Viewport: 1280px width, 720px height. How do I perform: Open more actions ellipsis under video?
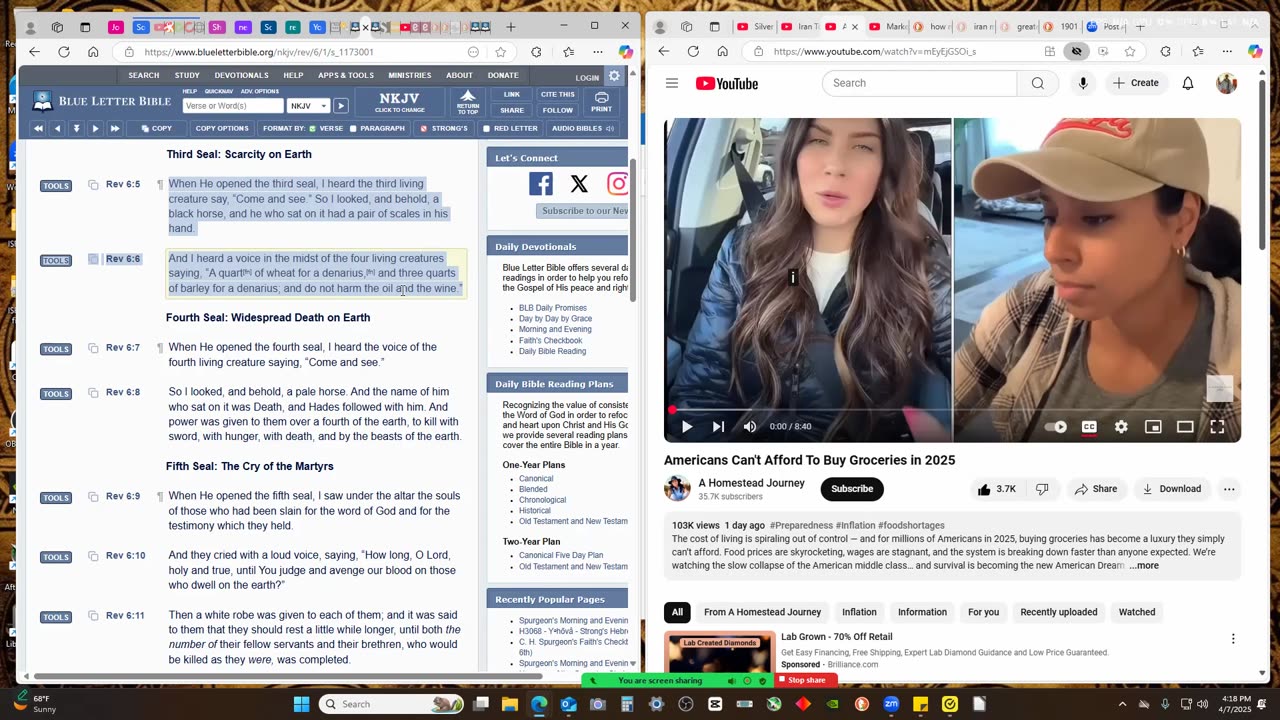point(1229,489)
